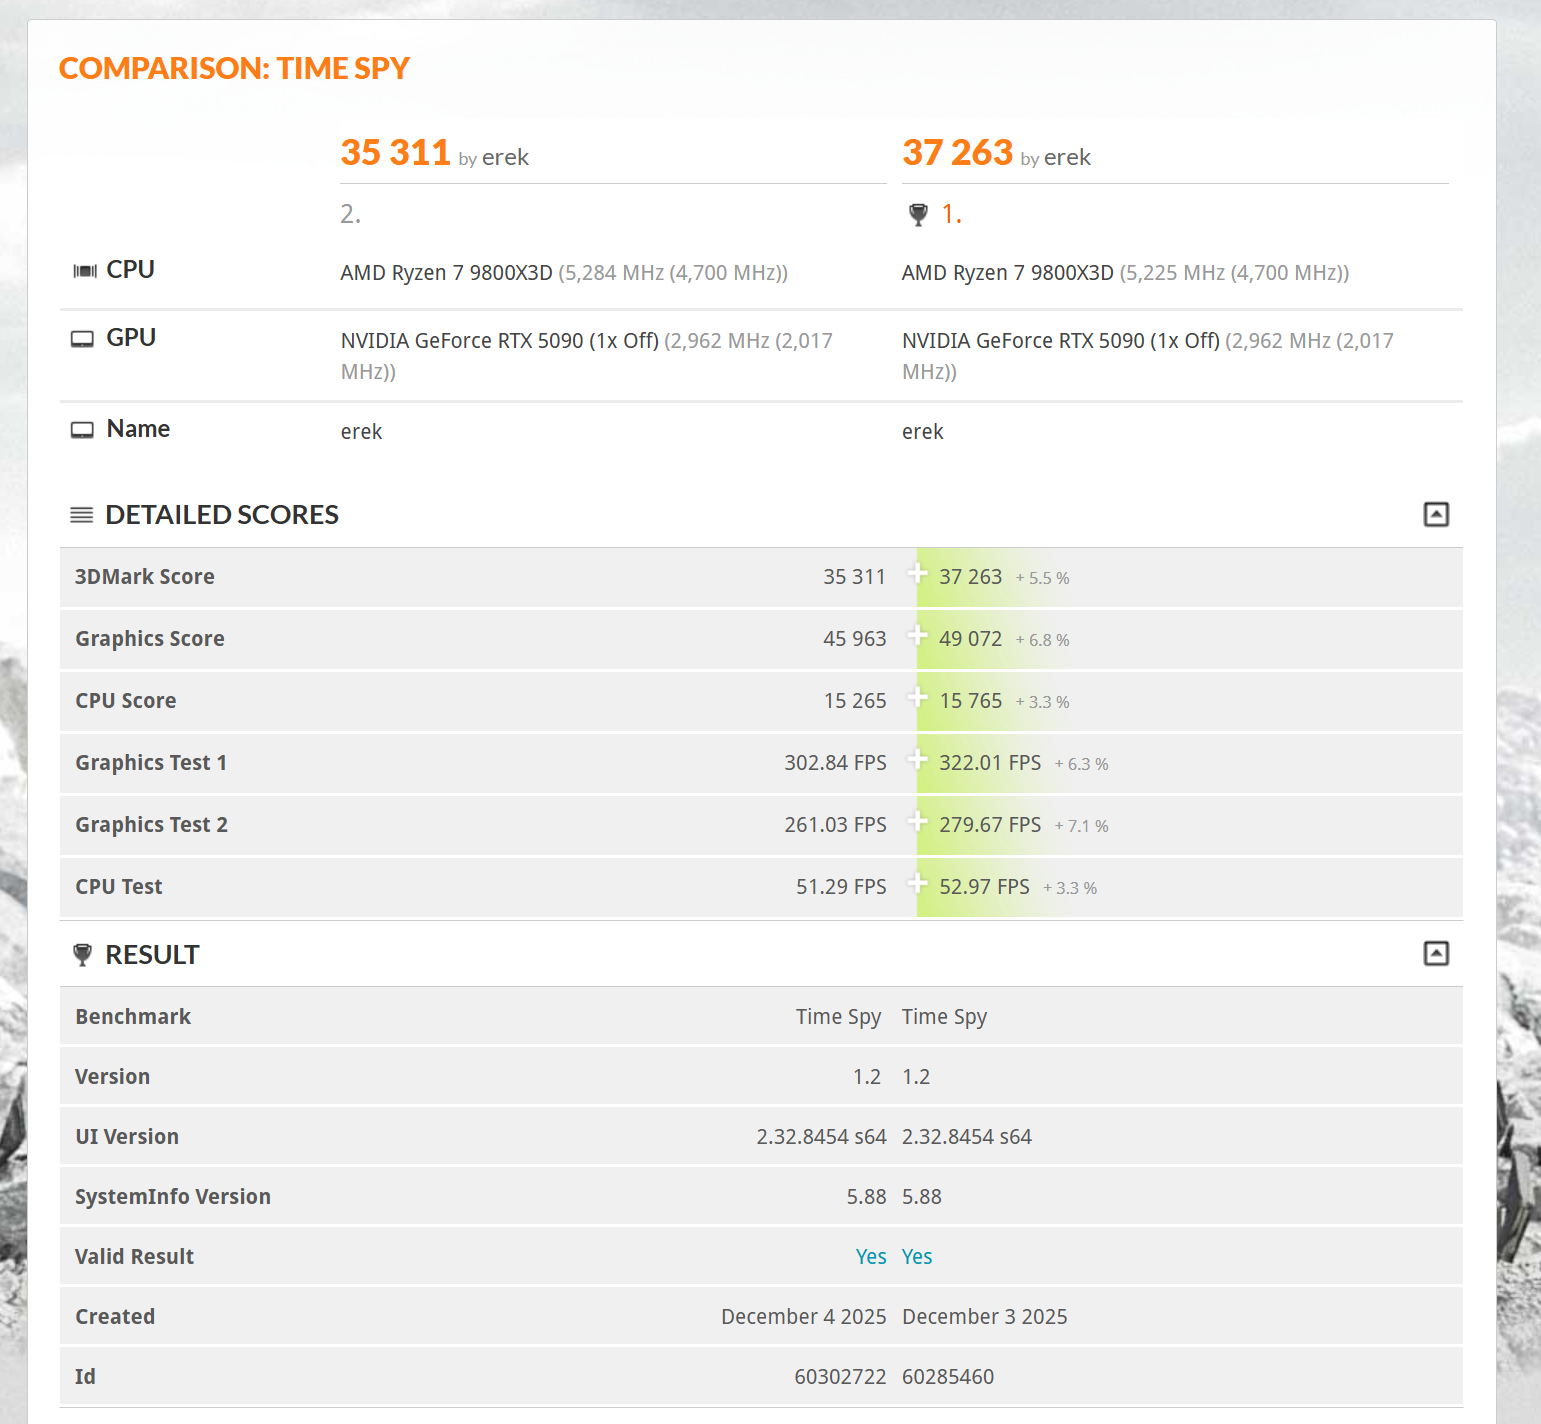Collapse the Result section

coord(1436,953)
